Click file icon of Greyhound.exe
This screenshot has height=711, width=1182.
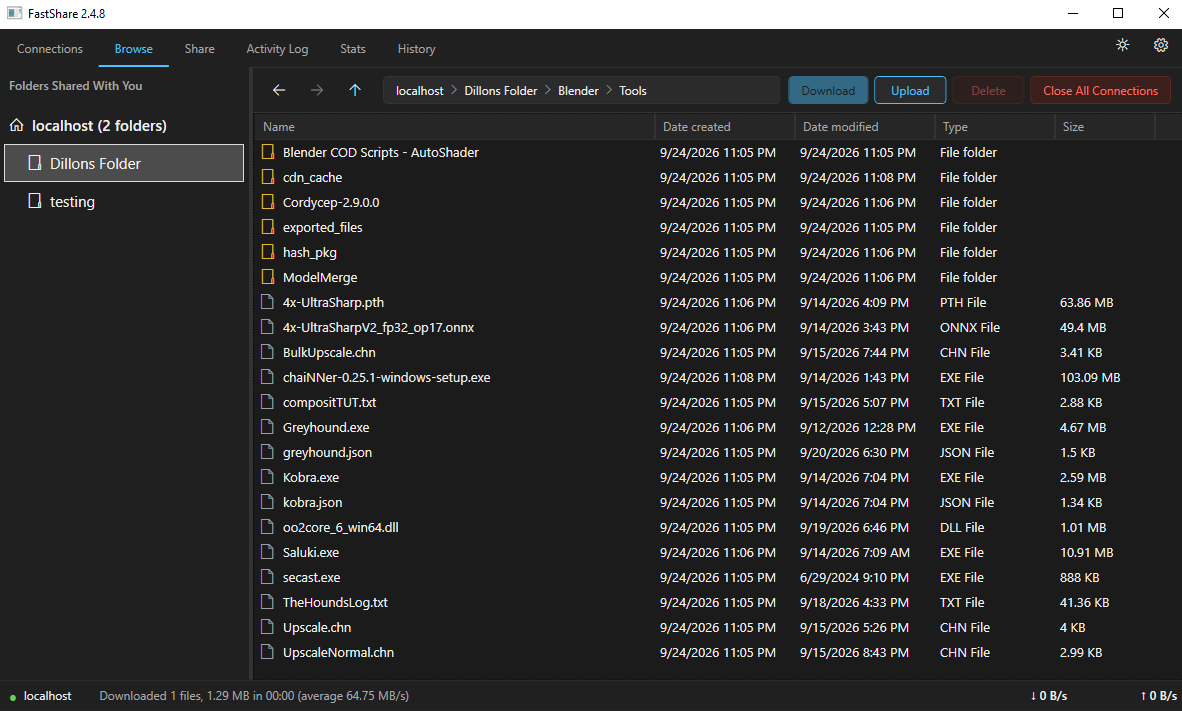coord(267,427)
